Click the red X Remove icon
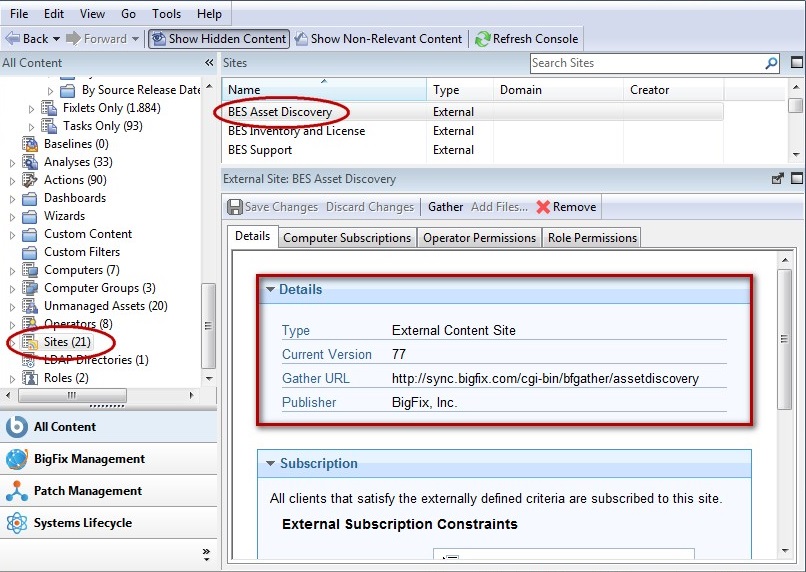The width and height of the screenshot is (806, 572). (x=543, y=207)
